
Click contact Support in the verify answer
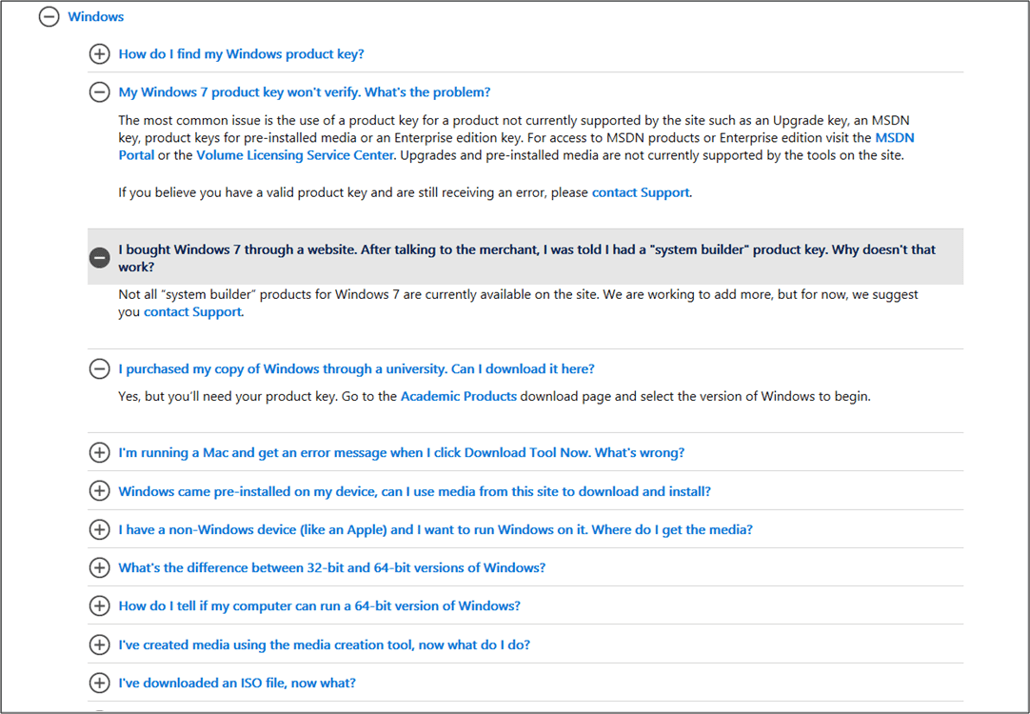[640, 192]
